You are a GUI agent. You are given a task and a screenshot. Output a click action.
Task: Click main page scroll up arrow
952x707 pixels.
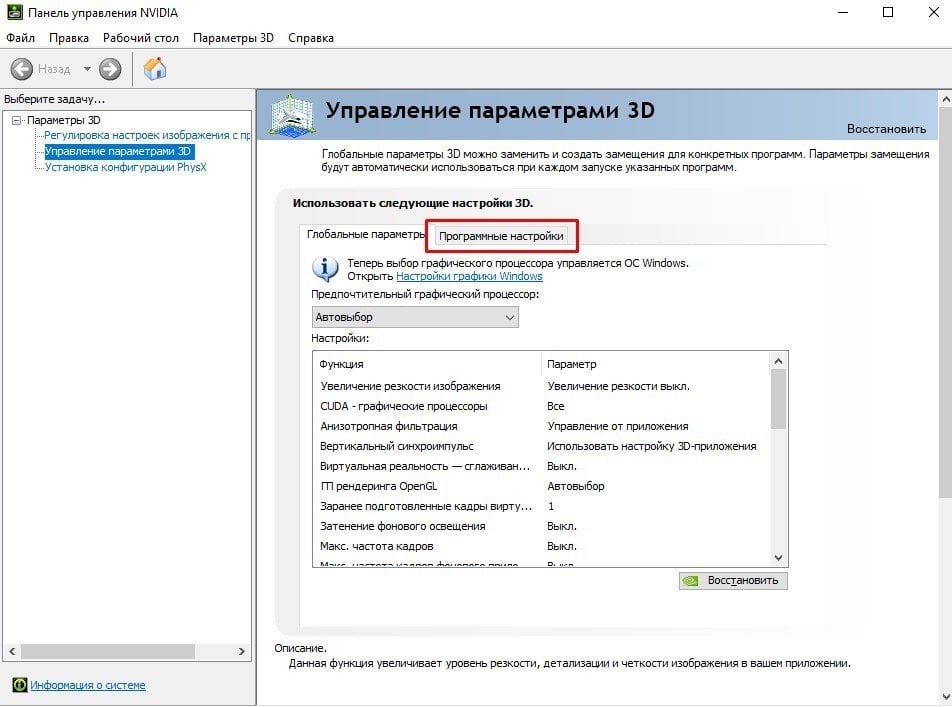[945, 98]
